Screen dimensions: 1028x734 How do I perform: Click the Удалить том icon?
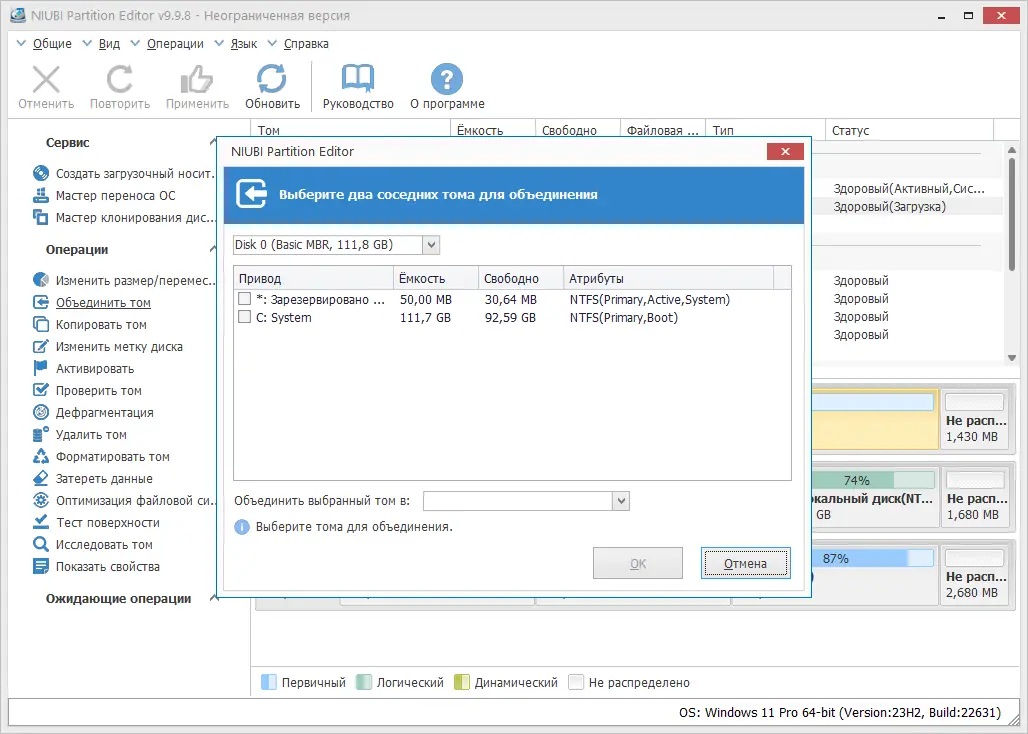[x=41, y=435]
